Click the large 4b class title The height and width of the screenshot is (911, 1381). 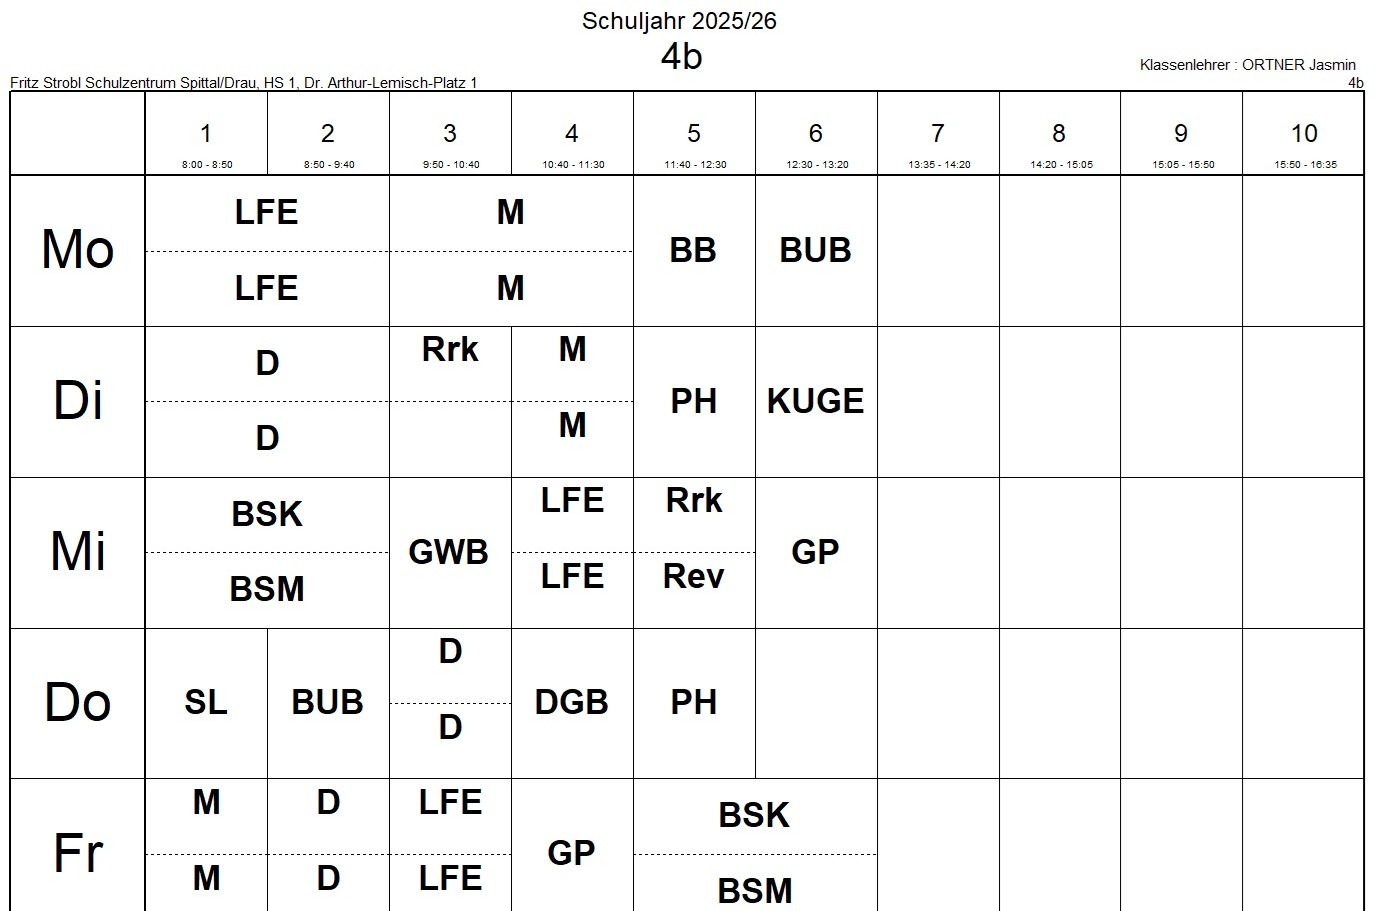[681, 57]
